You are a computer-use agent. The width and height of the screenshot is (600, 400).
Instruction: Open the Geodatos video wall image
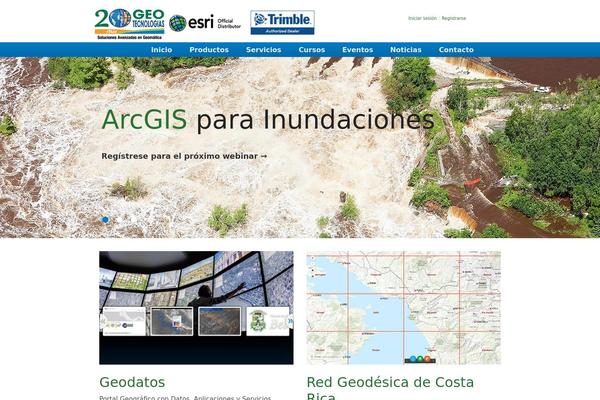(196, 308)
